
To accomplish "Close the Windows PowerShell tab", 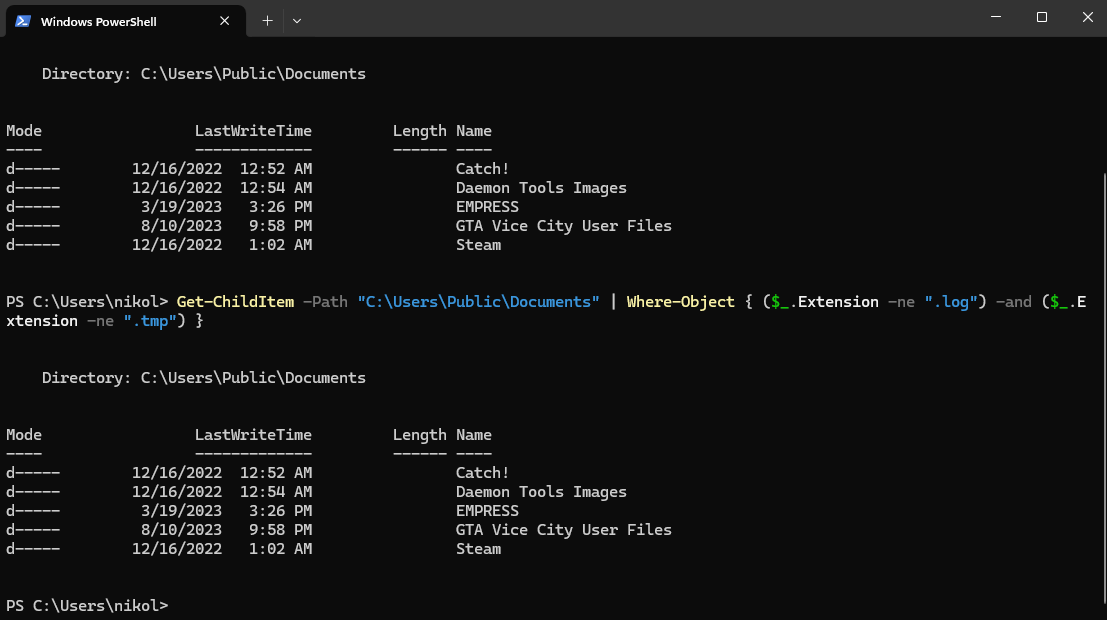I will coord(225,21).
